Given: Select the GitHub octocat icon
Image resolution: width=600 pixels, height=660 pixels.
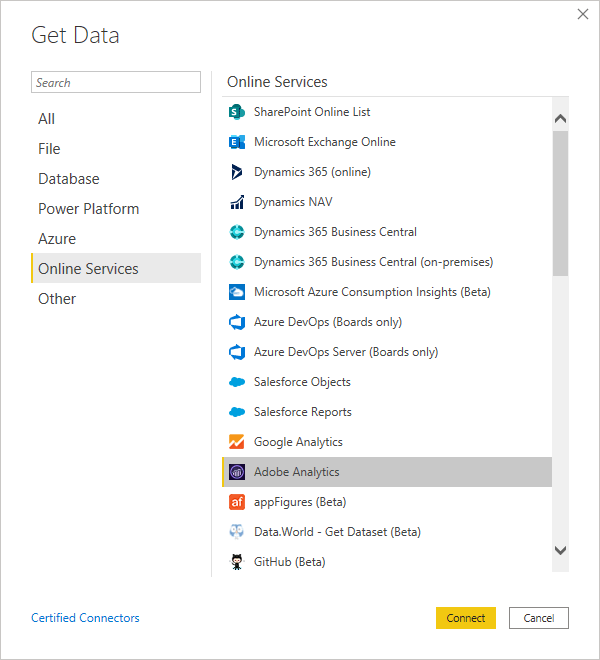Looking at the screenshot, I should [x=237, y=562].
